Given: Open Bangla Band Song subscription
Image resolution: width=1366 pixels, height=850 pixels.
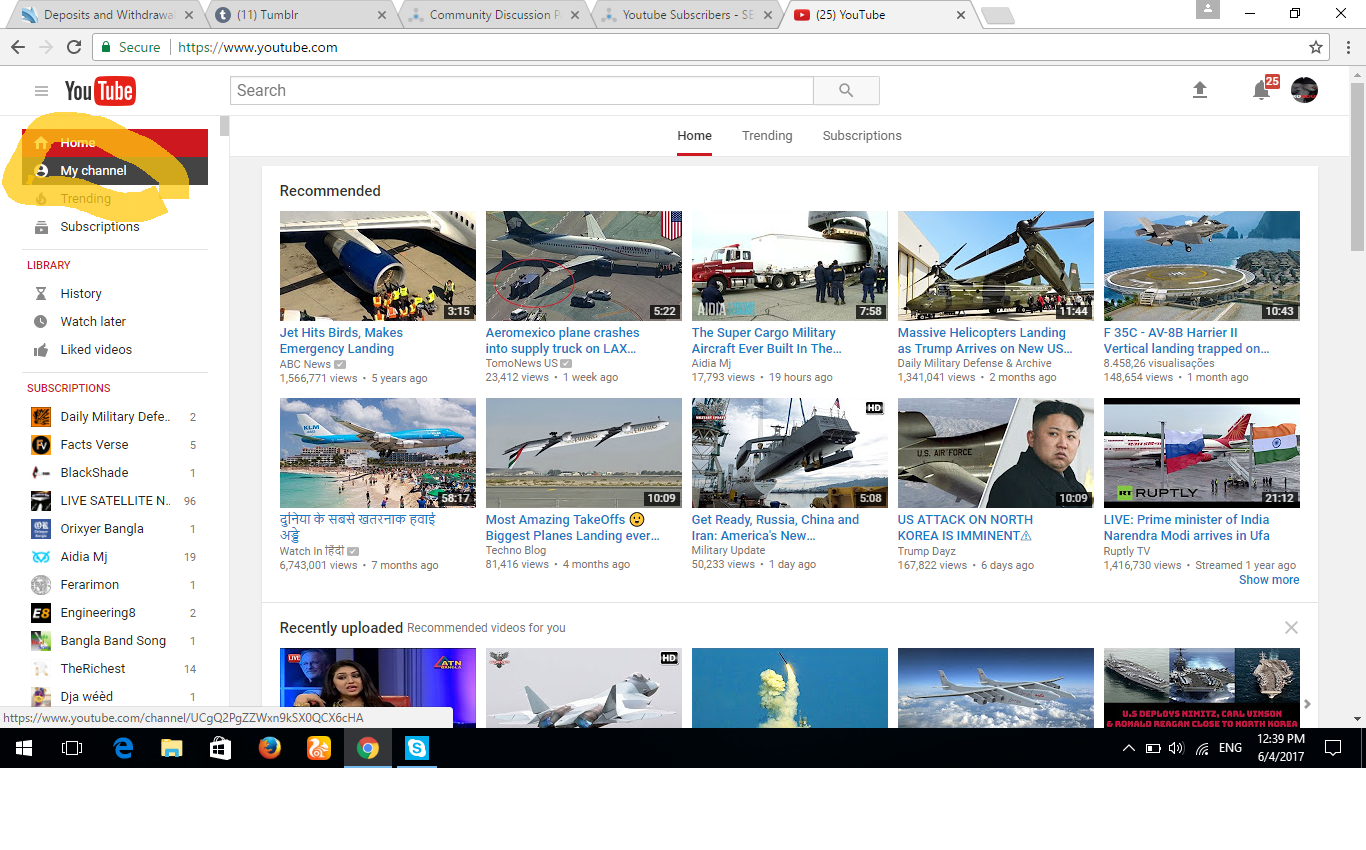Looking at the screenshot, I should (115, 641).
